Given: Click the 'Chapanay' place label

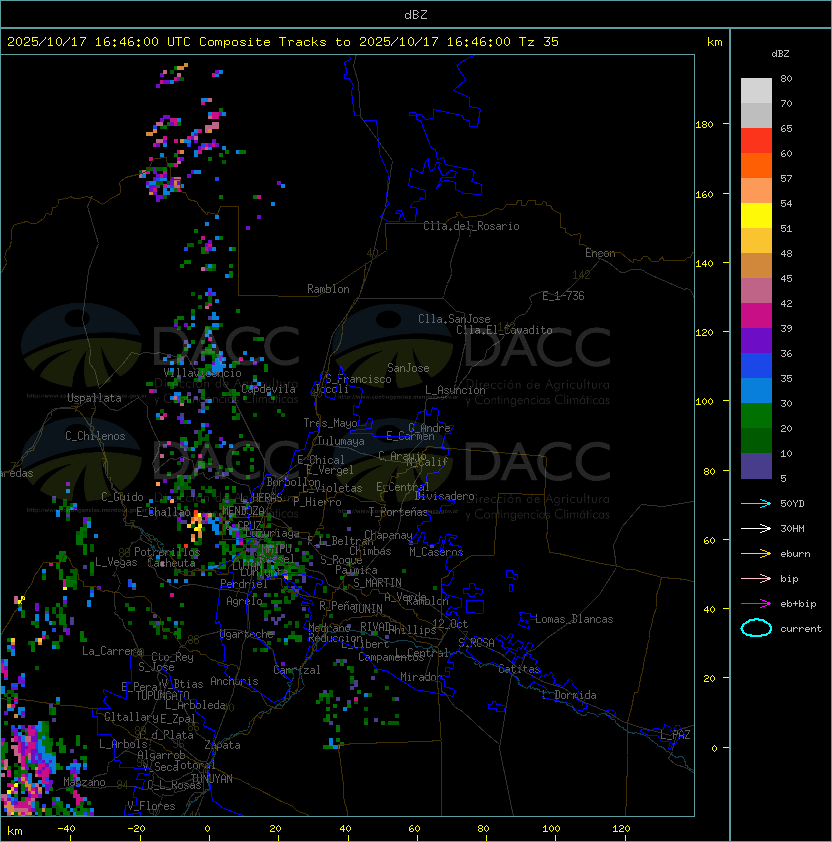Looking at the screenshot, I should pos(388,535).
